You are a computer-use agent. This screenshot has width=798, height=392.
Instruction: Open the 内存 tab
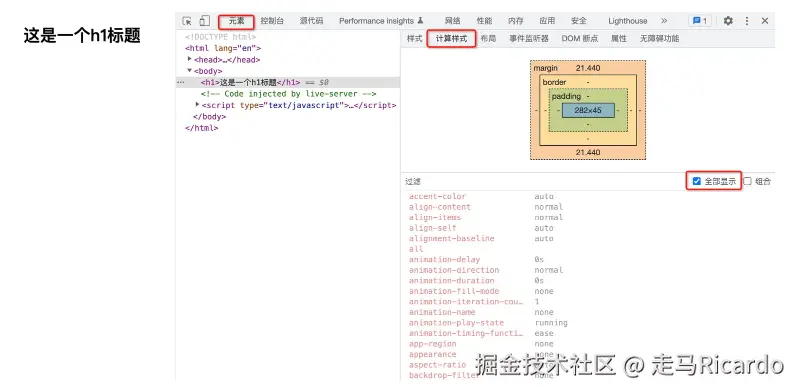516,21
